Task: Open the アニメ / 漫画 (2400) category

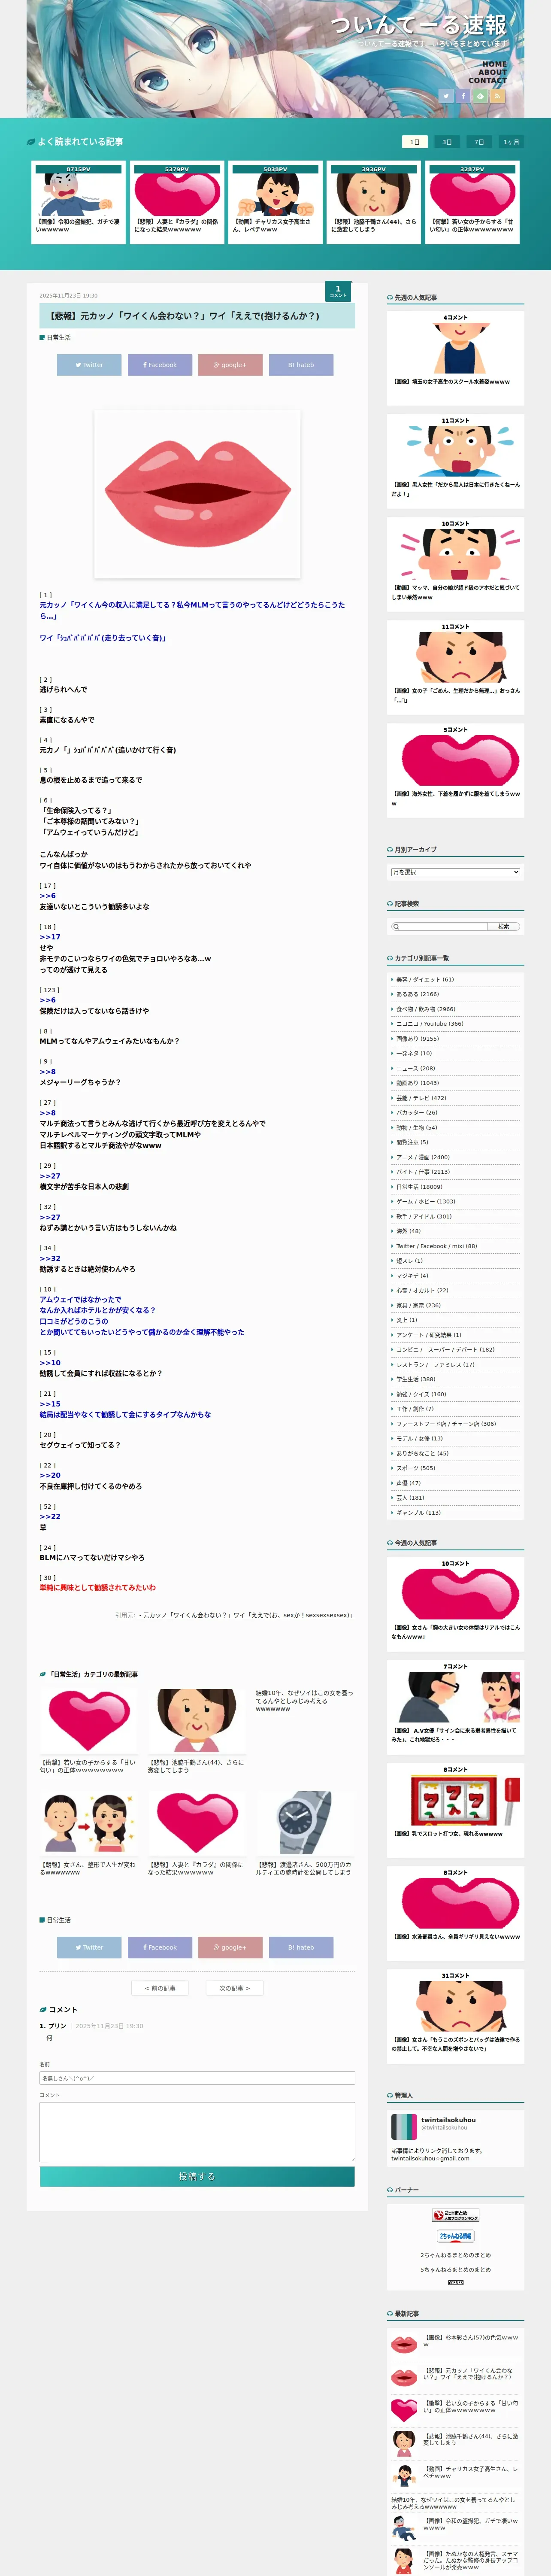Action: (x=423, y=1157)
